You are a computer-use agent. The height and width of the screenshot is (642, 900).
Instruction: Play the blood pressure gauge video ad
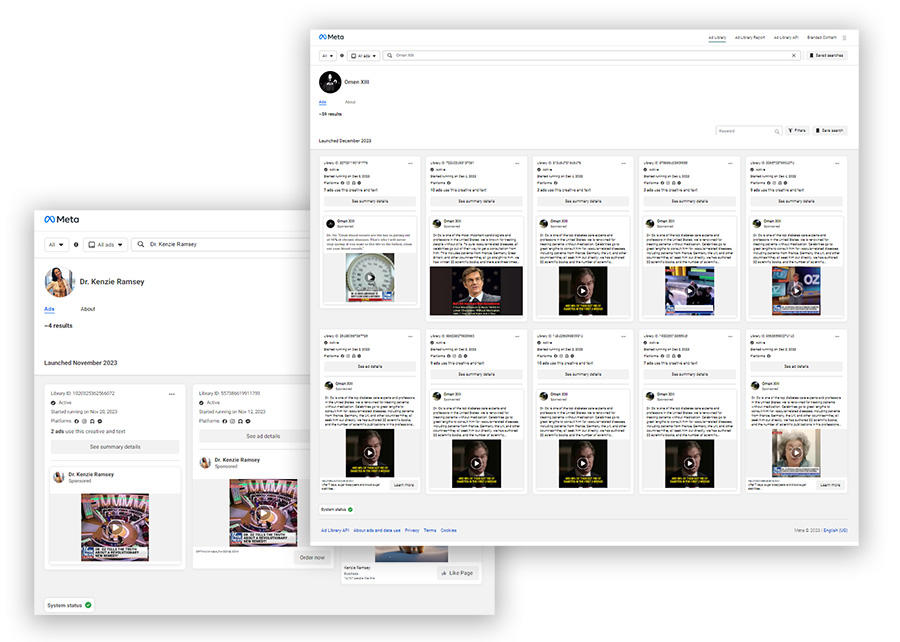point(370,278)
